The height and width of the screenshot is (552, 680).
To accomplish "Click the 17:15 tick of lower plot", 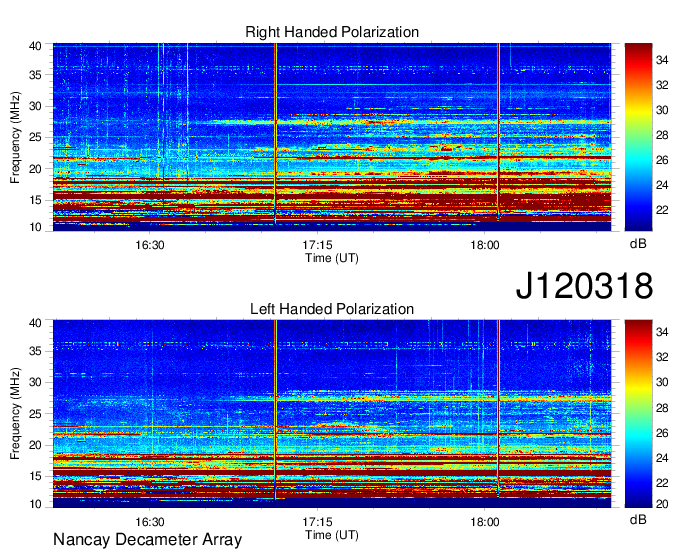I will (x=317, y=522).
